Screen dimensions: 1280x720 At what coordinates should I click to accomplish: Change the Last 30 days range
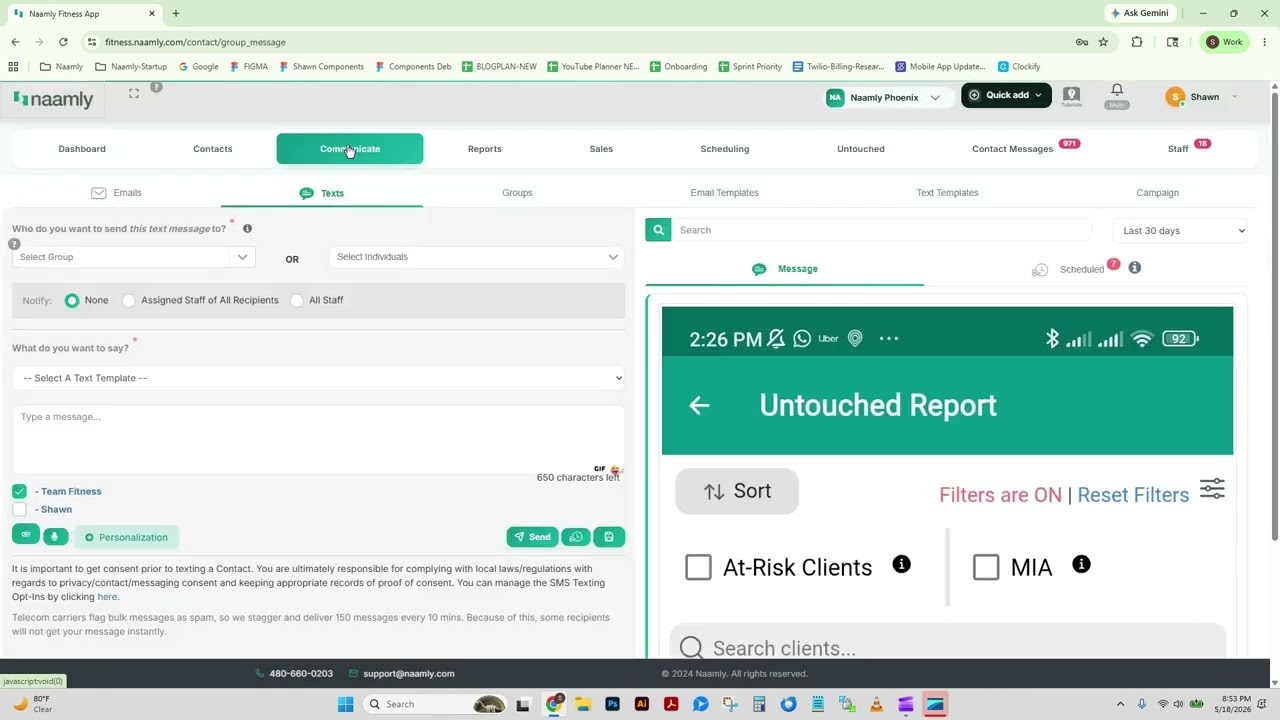pos(1180,231)
